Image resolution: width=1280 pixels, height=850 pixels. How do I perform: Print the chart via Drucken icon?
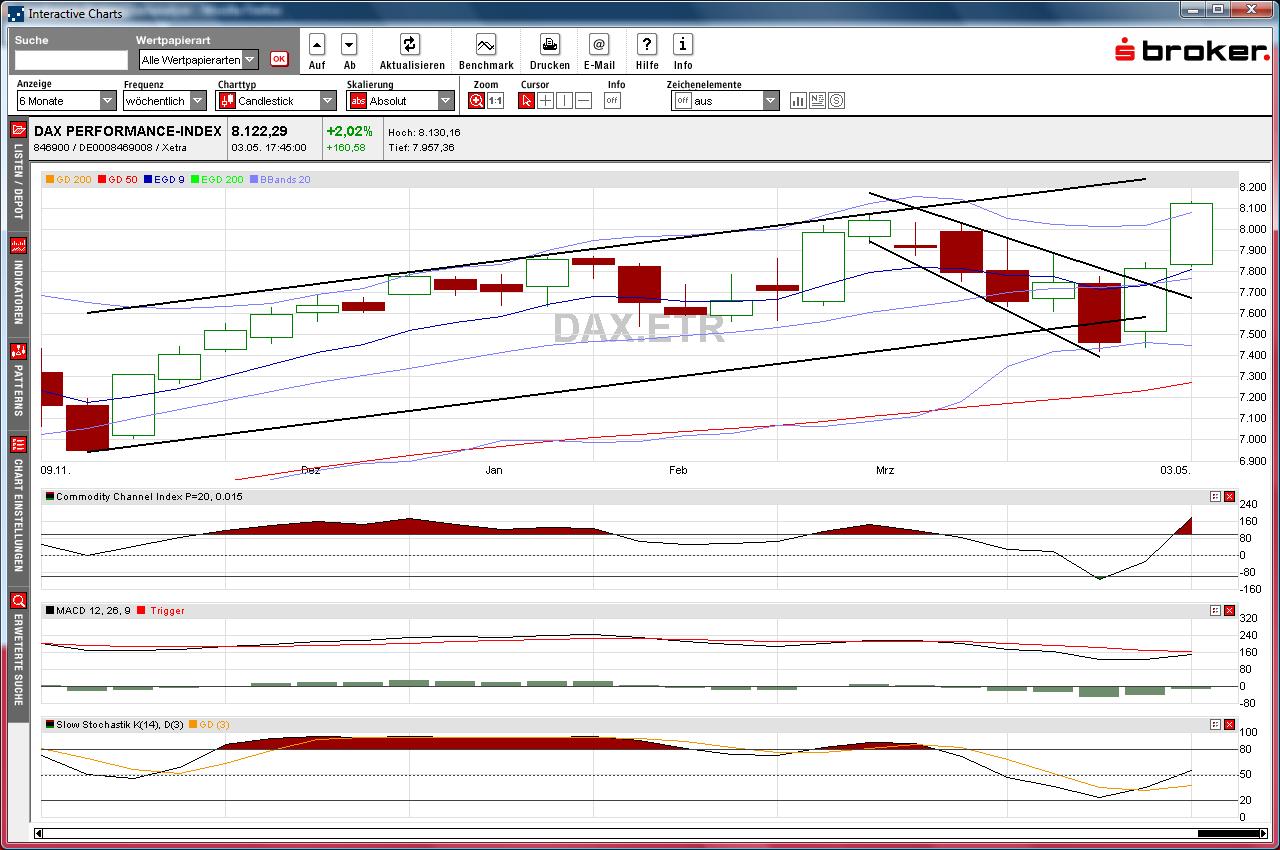pyautogui.click(x=550, y=44)
